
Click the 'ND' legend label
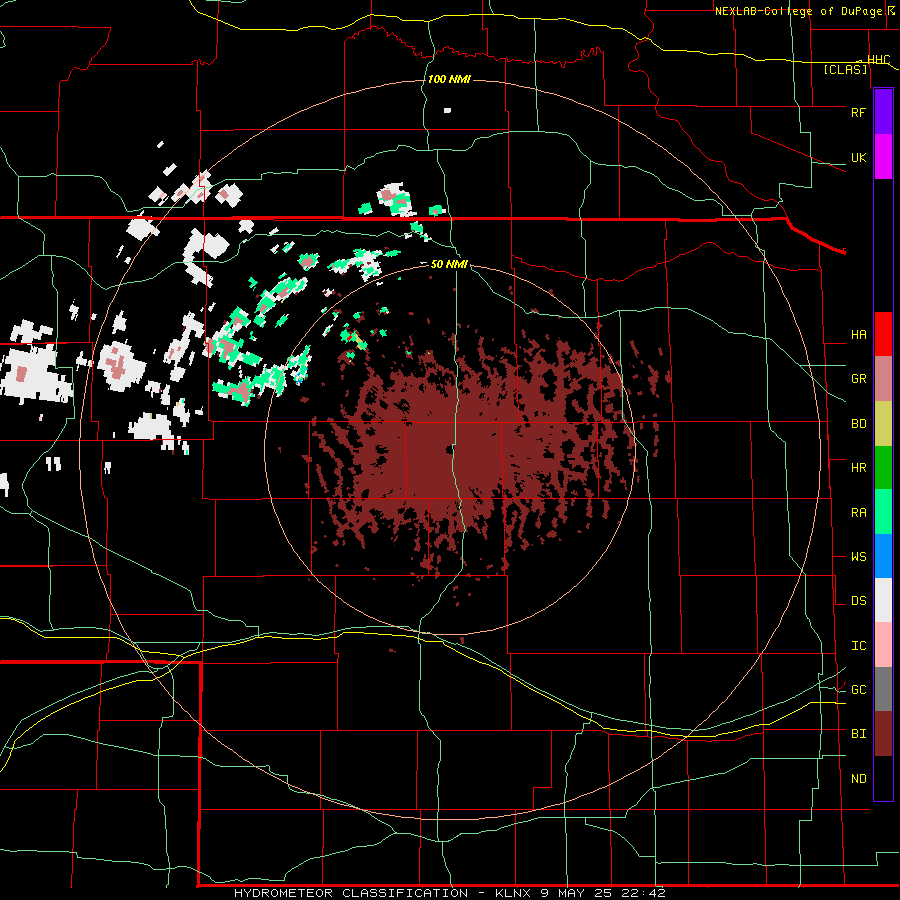point(858,779)
